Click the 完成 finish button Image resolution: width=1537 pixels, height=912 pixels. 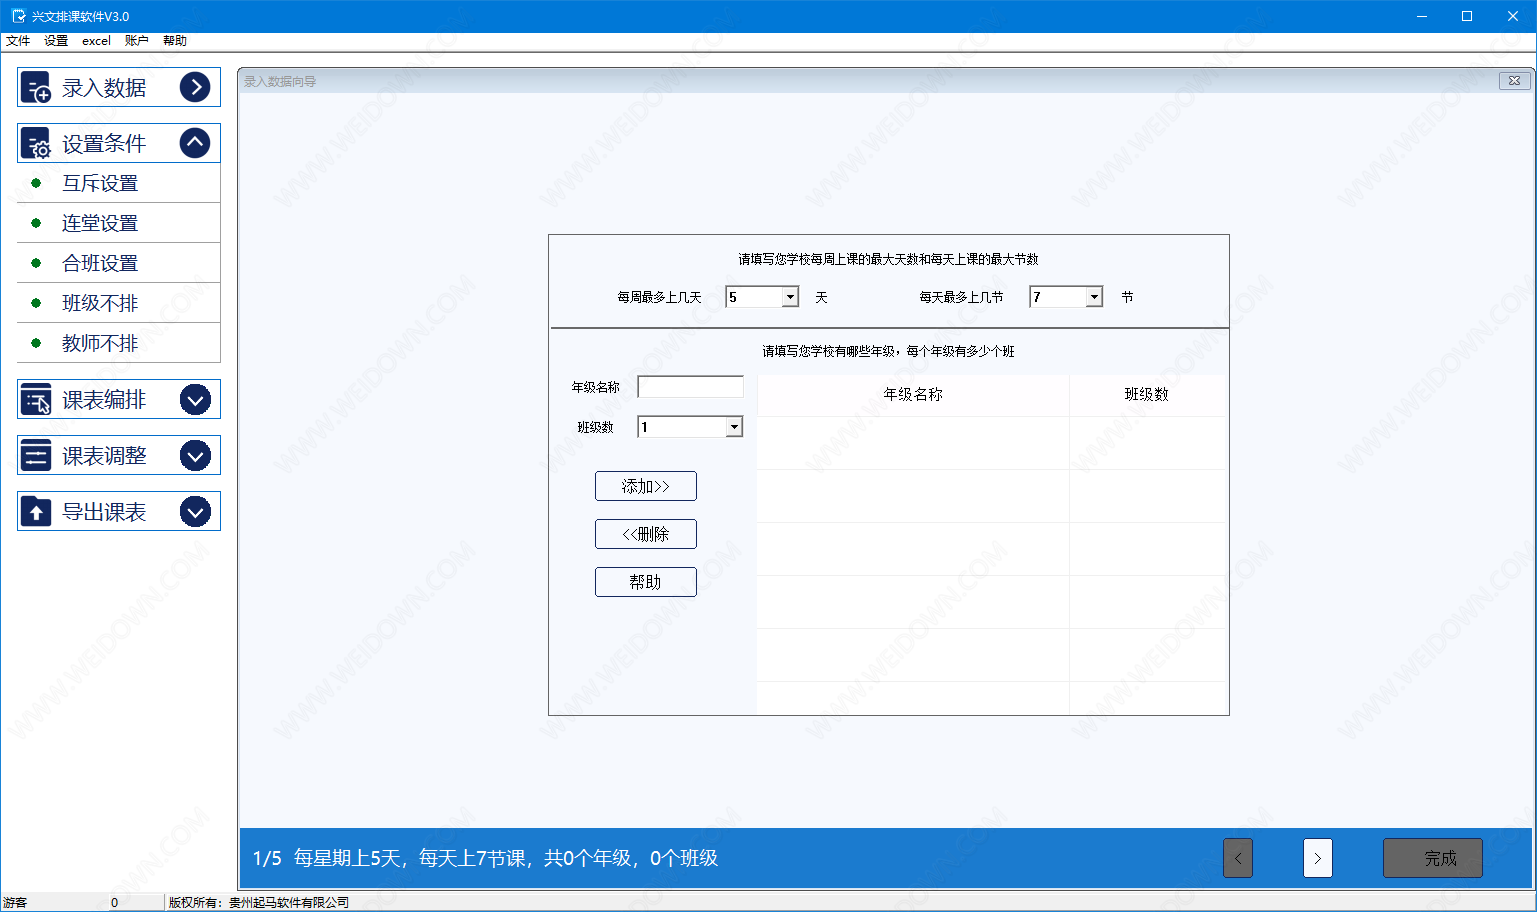tap(1433, 858)
